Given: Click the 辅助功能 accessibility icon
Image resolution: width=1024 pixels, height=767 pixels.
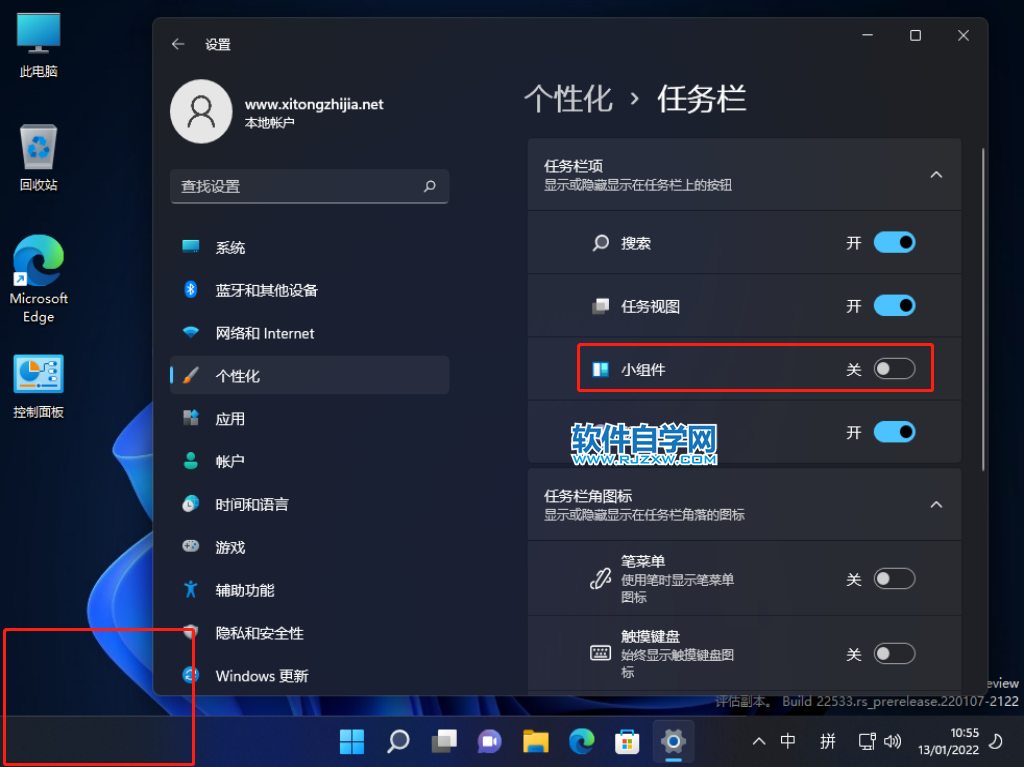Looking at the screenshot, I should [191, 589].
